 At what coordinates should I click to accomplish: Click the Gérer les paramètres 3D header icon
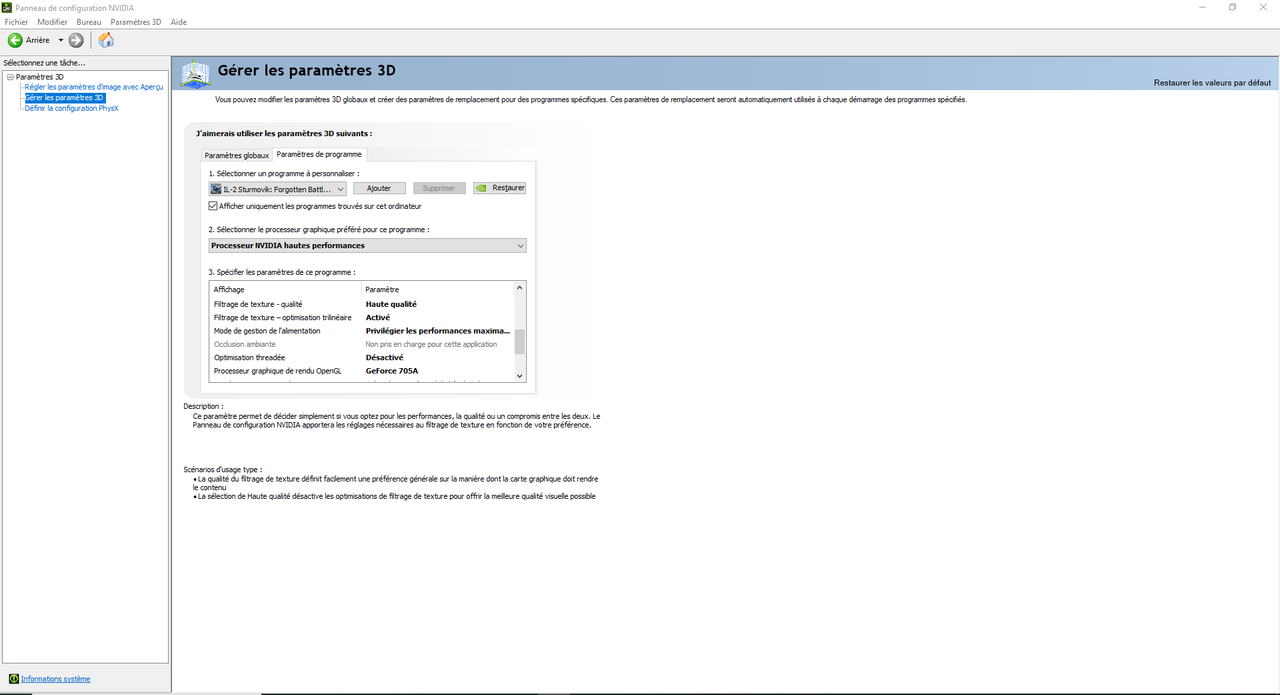coord(195,73)
